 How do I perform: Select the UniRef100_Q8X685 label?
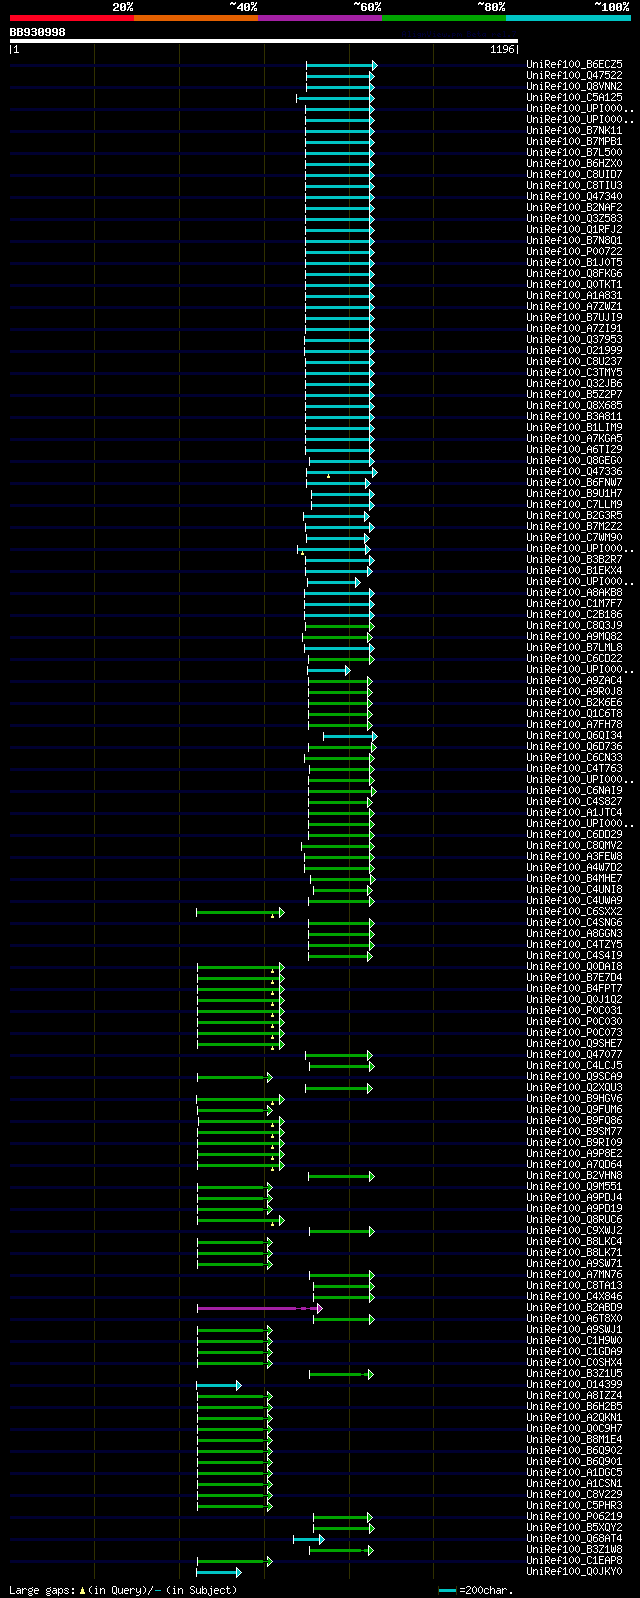pyautogui.click(x=574, y=406)
